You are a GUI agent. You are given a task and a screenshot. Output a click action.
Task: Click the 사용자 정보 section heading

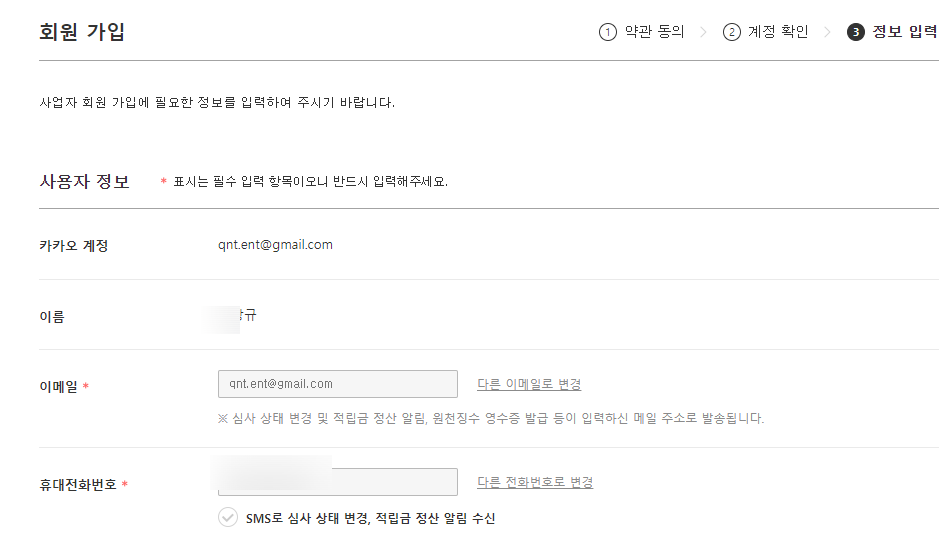[84, 181]
